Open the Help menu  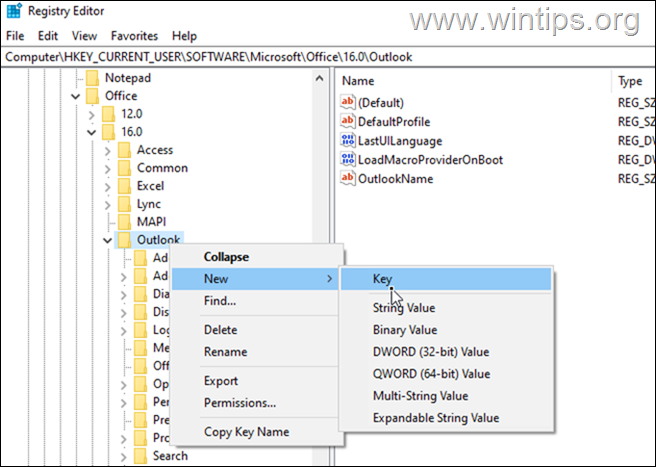(x=184, y=36)
